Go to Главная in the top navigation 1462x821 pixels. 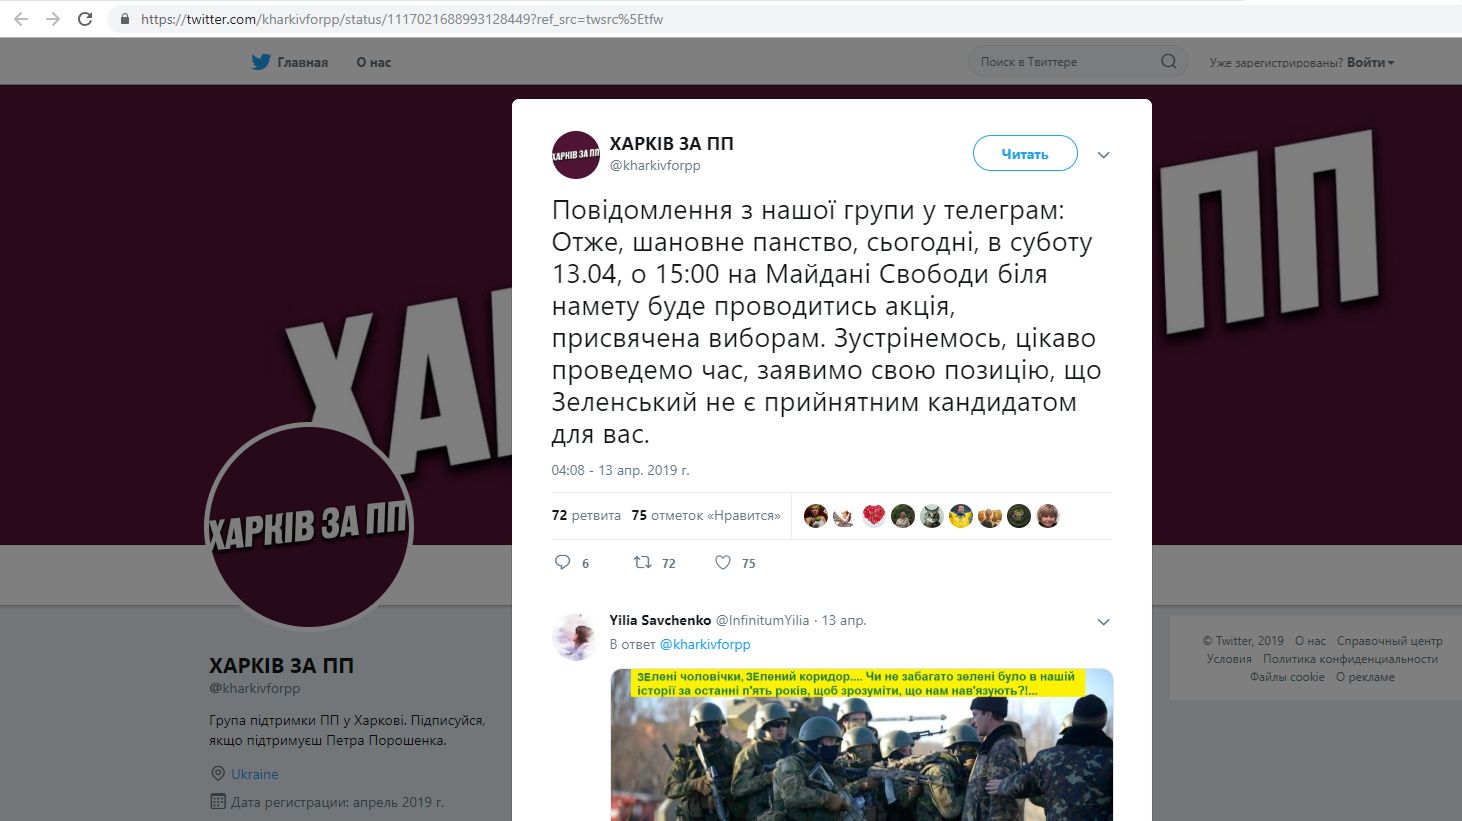coord(303,62)
